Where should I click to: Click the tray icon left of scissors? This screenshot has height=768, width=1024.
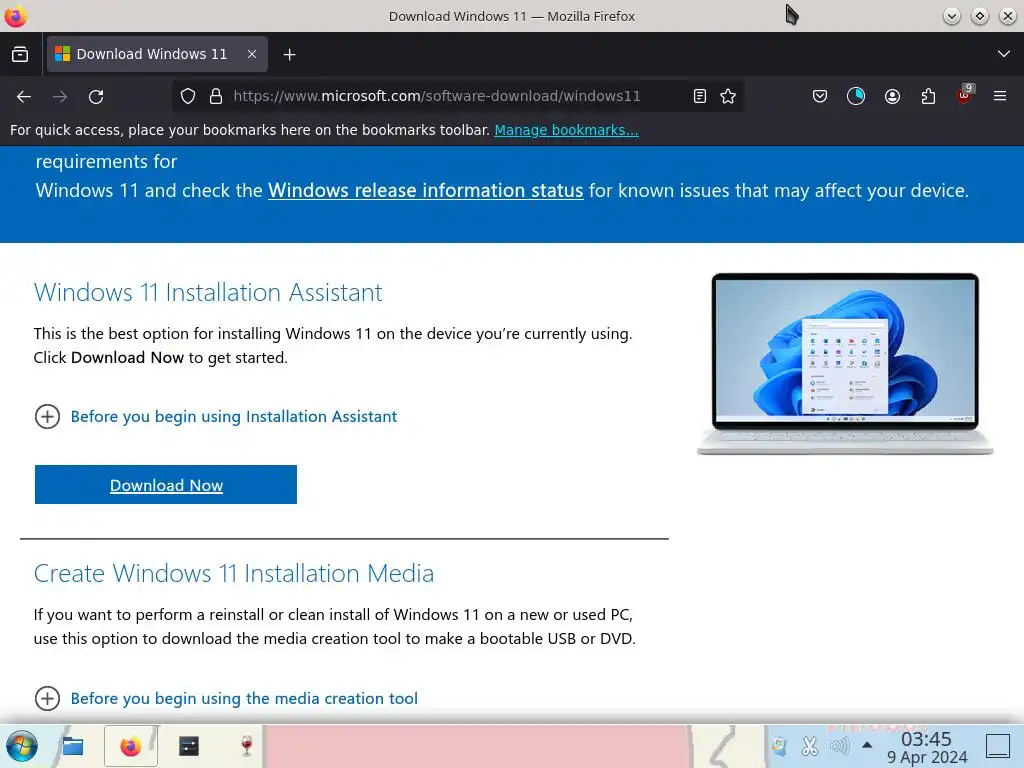coord(779,745)
